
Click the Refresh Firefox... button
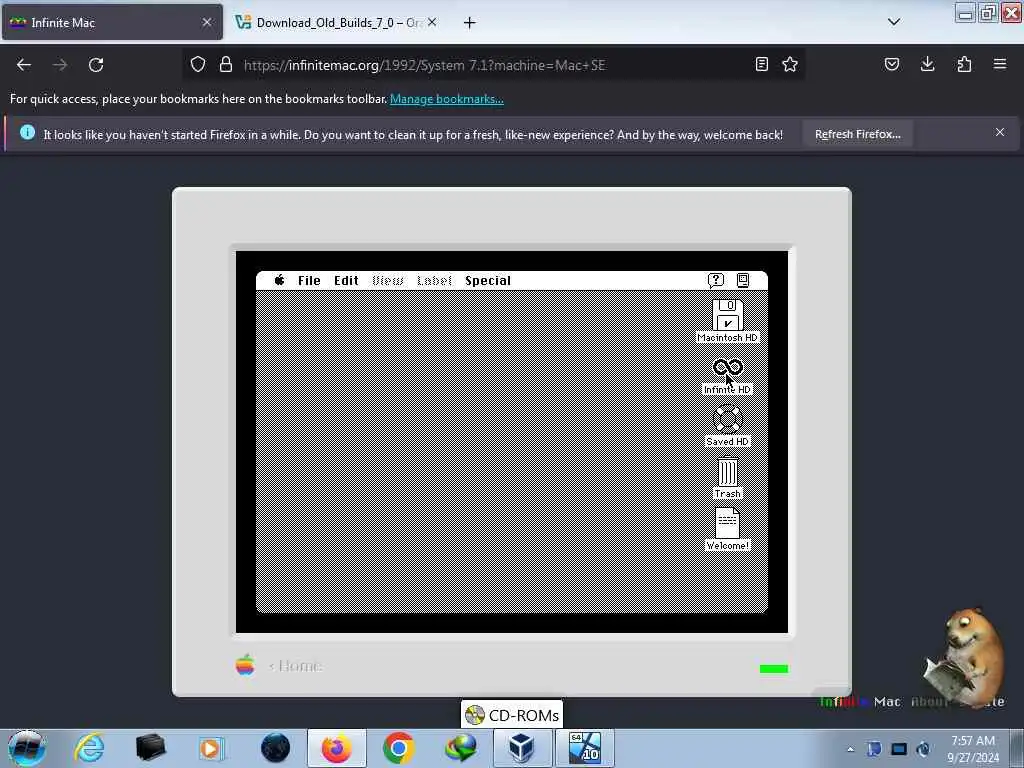[857, 135]
